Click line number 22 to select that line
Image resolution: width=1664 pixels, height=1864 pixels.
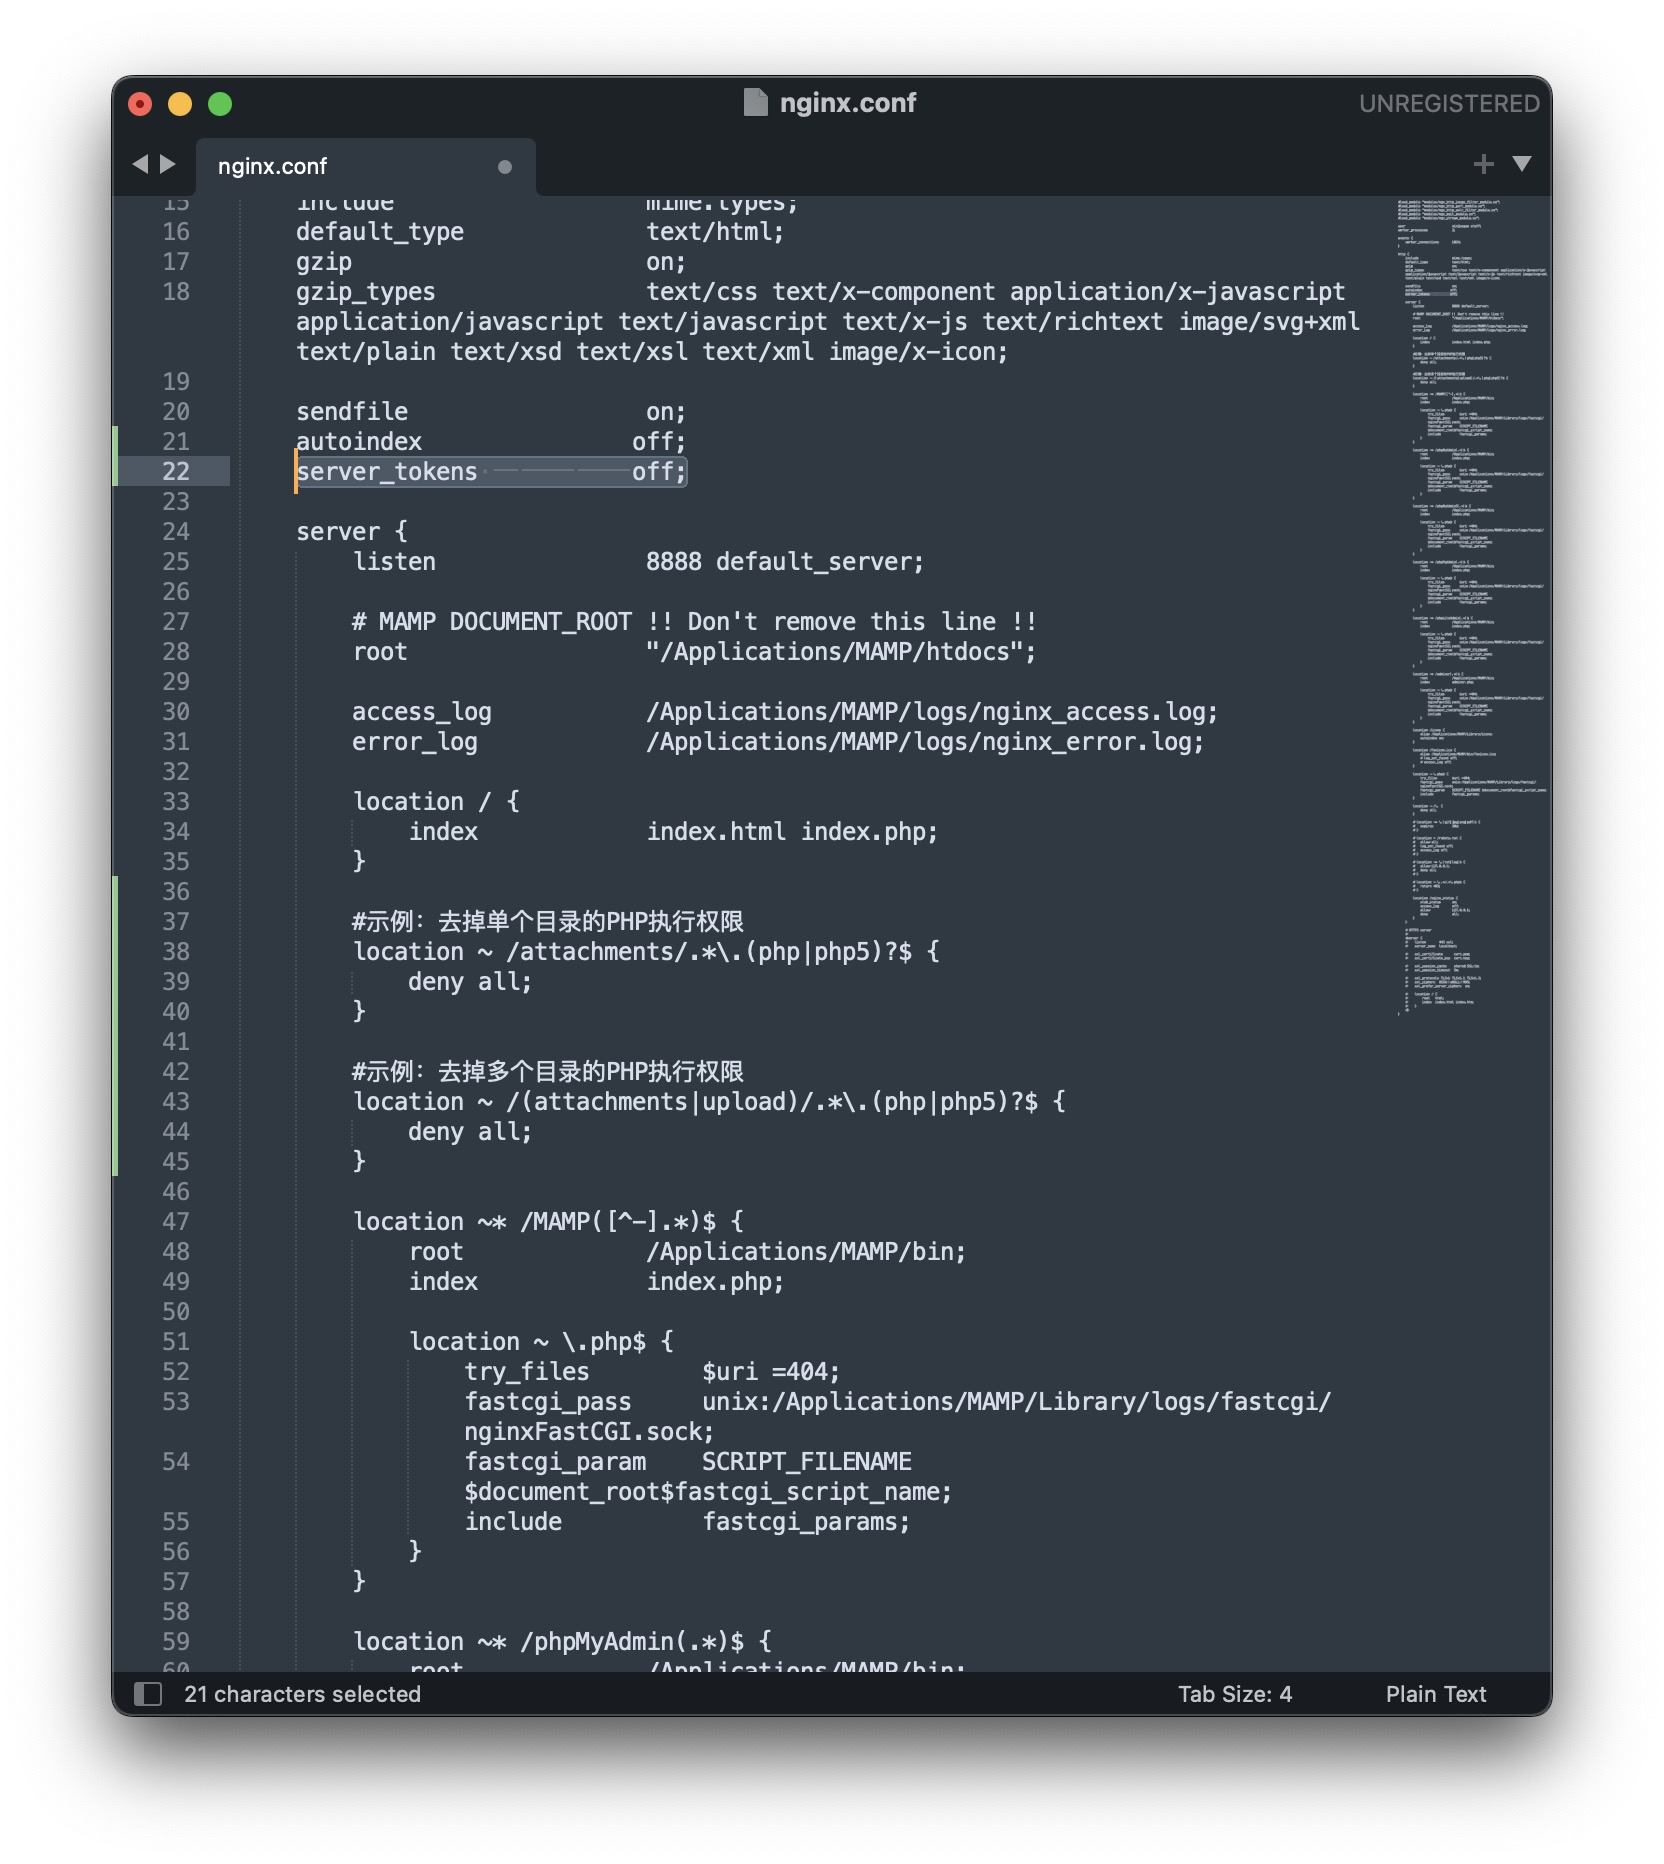pyautogui.click(x=177, y=471)
